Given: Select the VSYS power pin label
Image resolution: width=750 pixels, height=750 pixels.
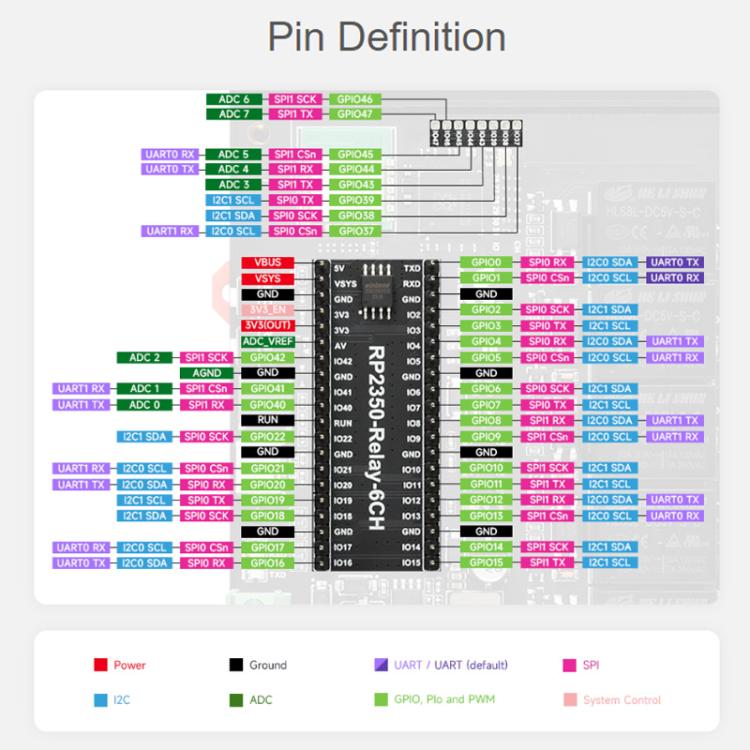Looking at the screenshot, I should coord(268,278).
